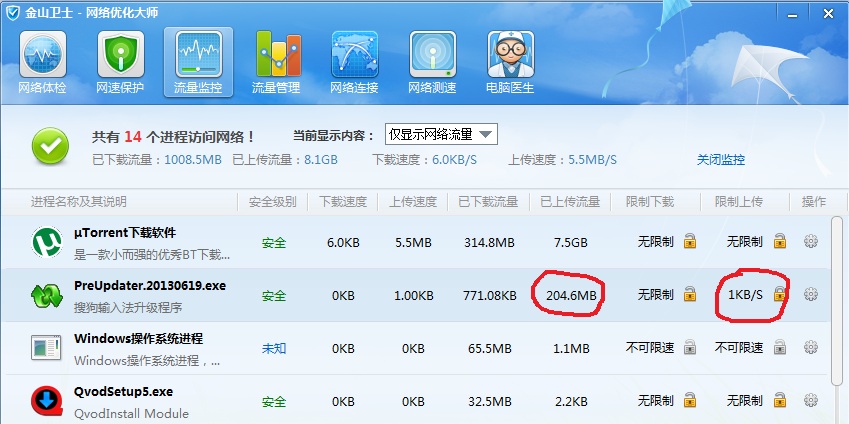The height and width of the screenshot is (424, 849).
Task: Open the 网络测速 speed test tool
Action: click(432, 62)
